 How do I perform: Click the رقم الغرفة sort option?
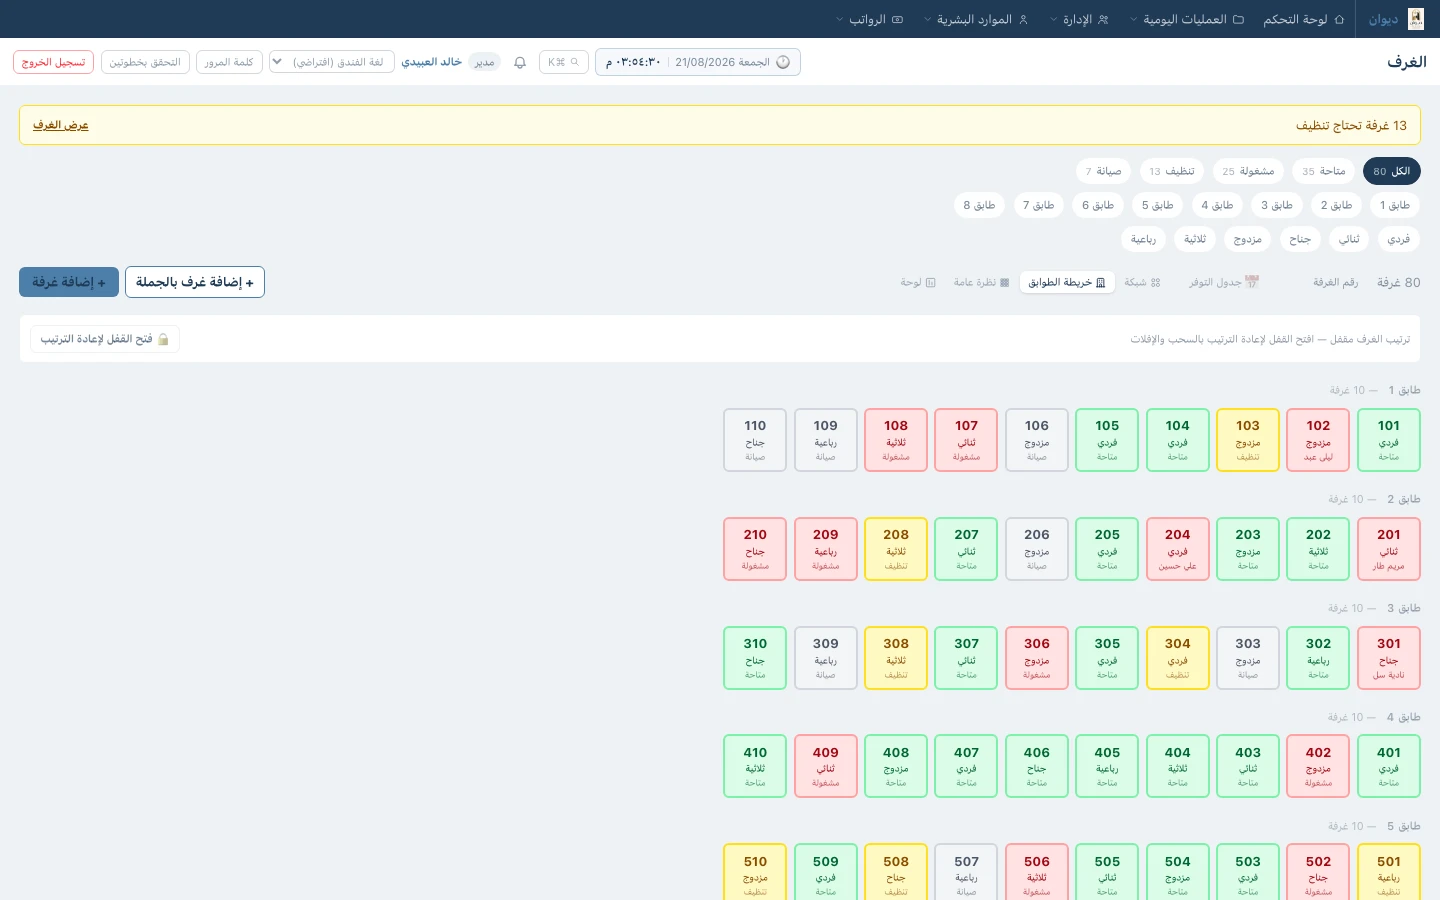1335,282
